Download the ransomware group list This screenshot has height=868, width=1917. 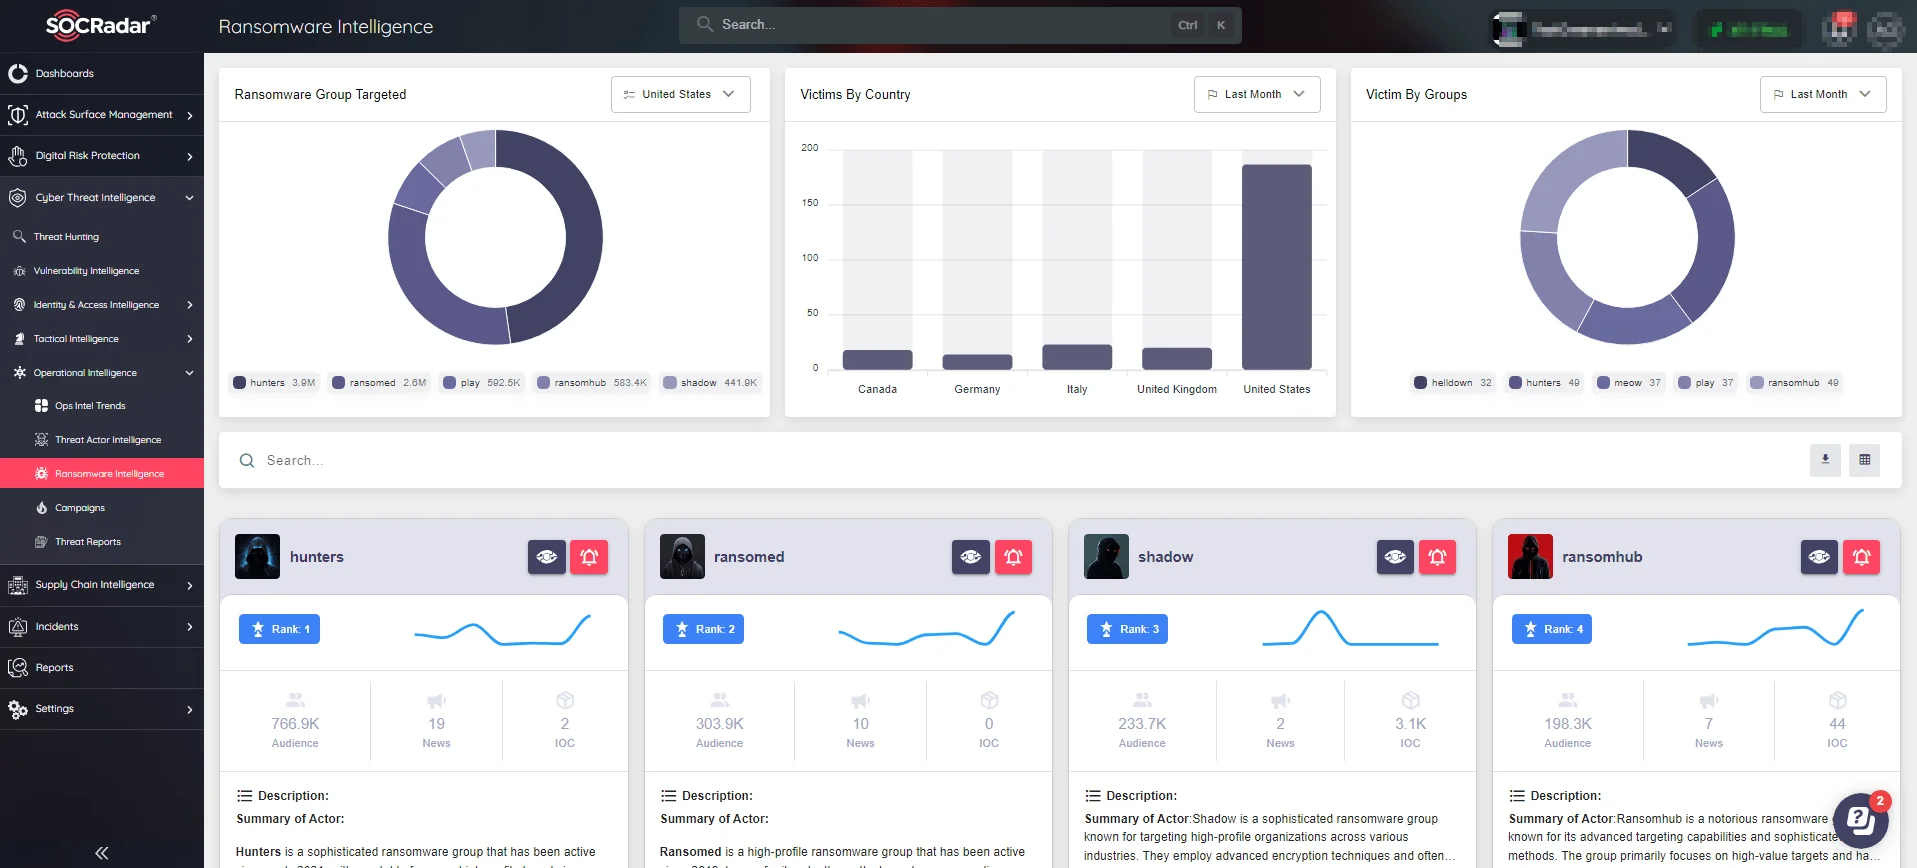tap(1825, 460)
